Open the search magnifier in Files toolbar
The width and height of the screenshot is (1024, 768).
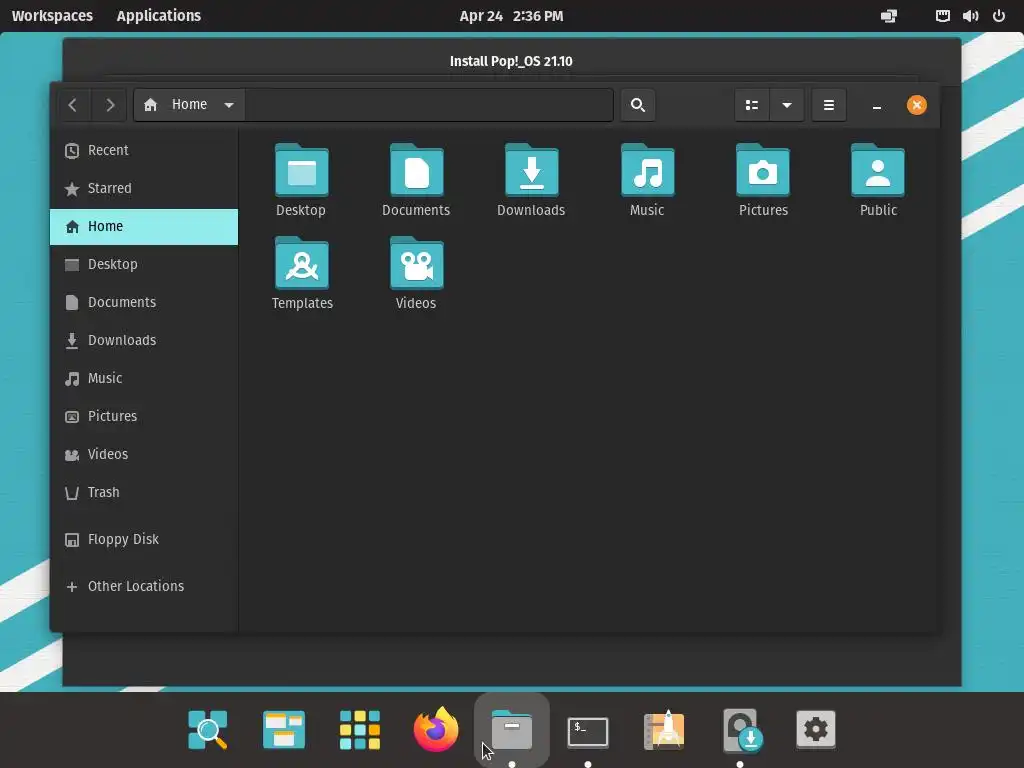638,105
